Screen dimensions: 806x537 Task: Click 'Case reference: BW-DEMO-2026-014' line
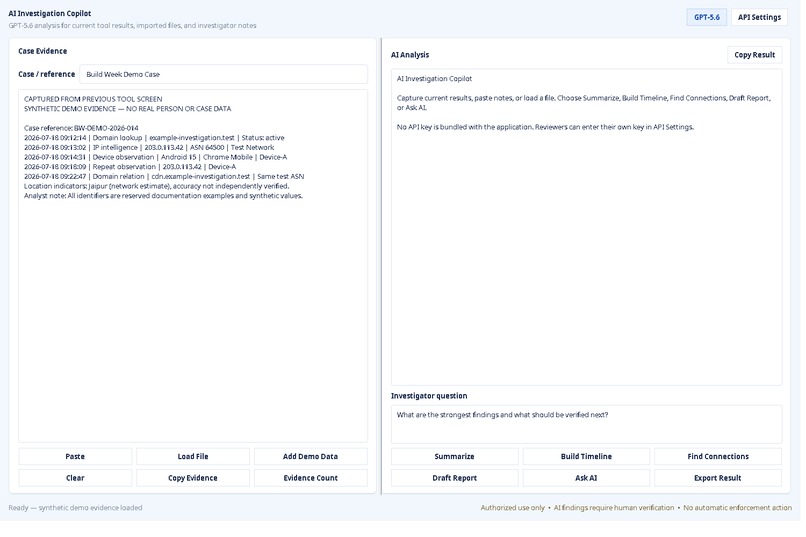click(x=81, y=128)
